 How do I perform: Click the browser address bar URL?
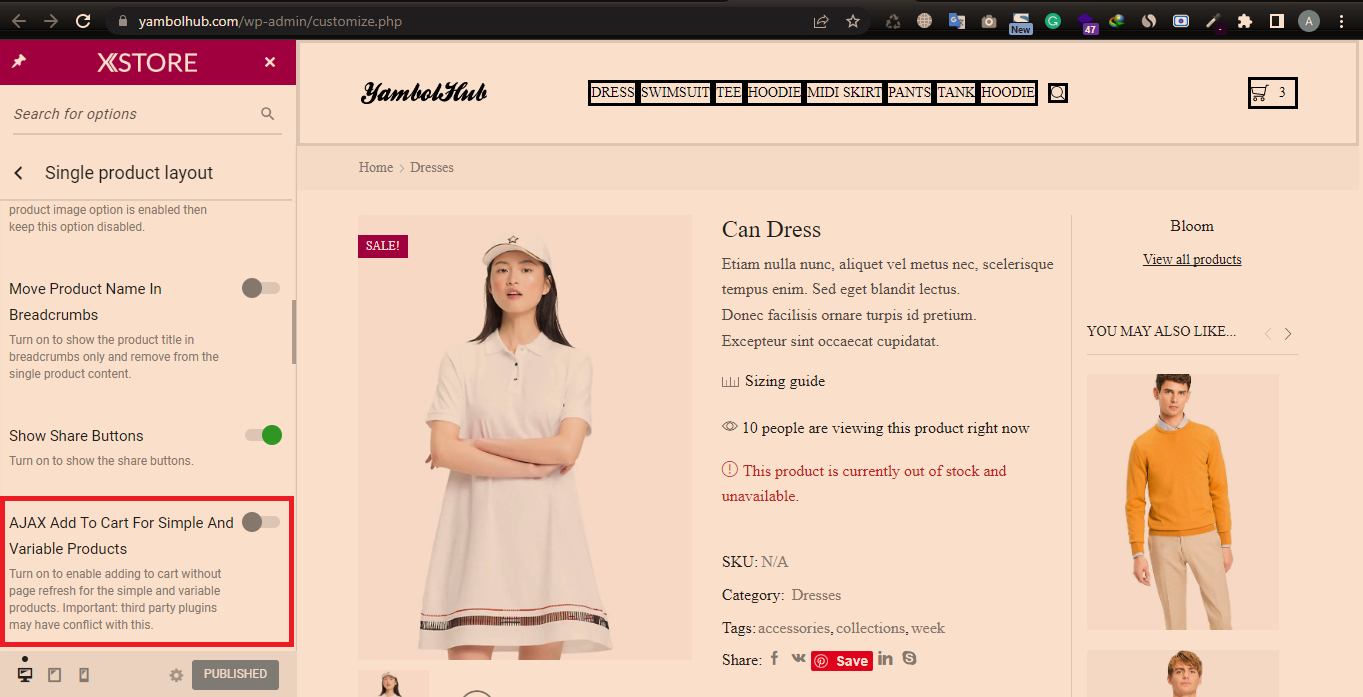coord(270,21)
